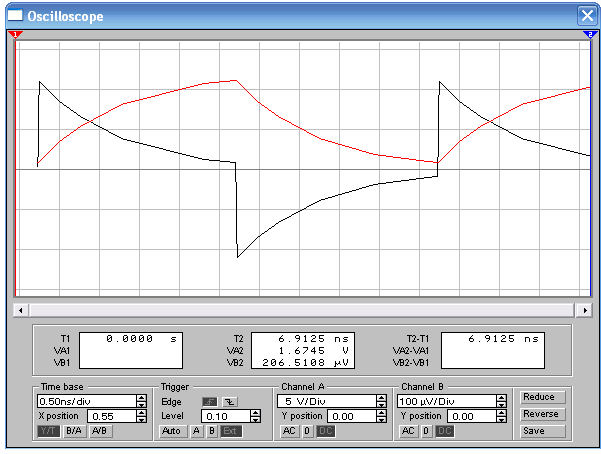The image size is (601, 454).
Task: Click the T2 value 6.9125 ns
Action: tap(314, 339)
